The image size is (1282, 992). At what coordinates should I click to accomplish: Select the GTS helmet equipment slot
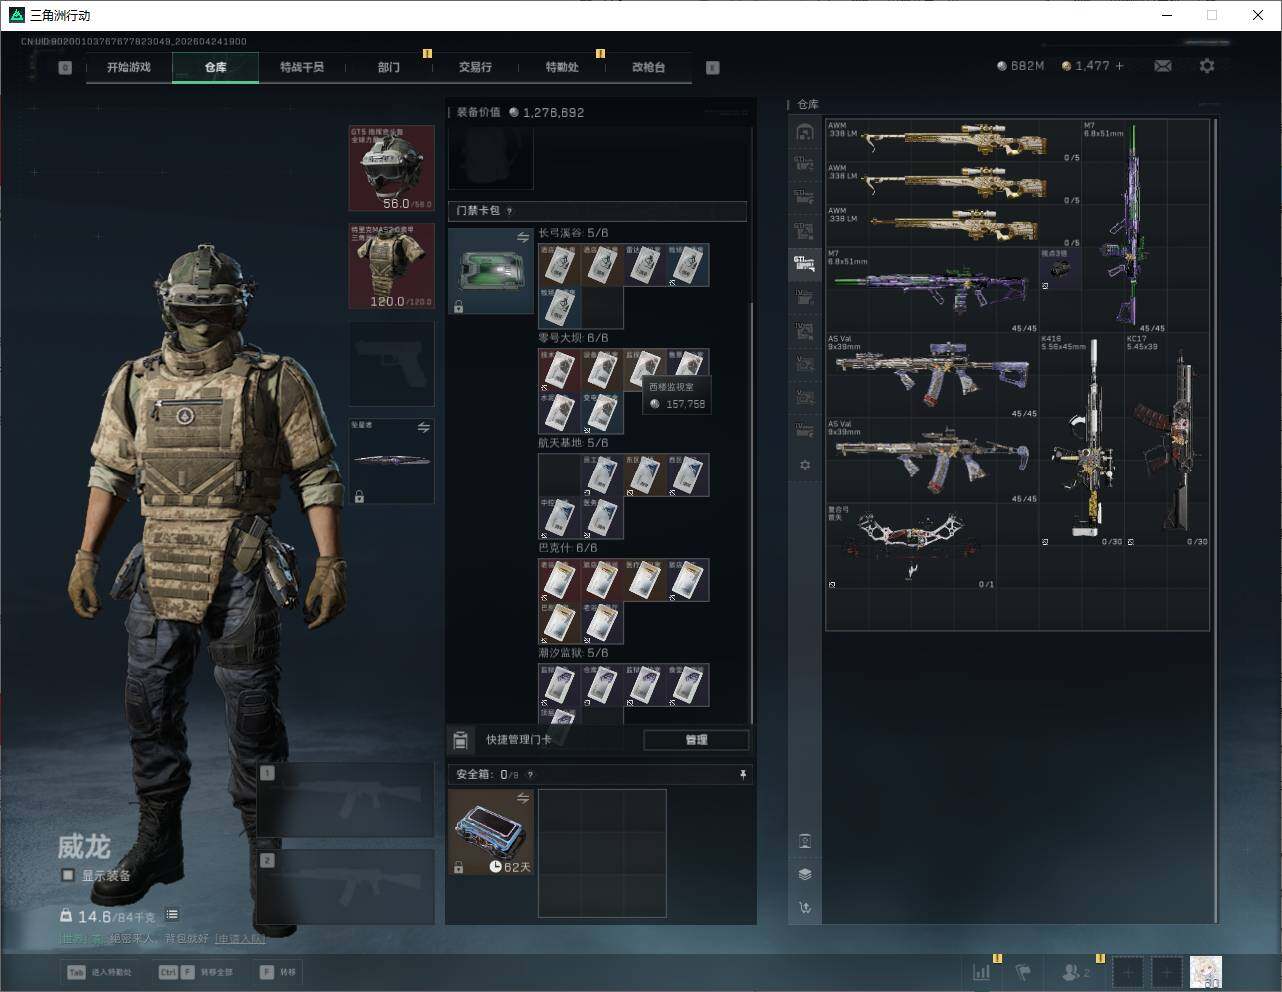click(392, 168)
